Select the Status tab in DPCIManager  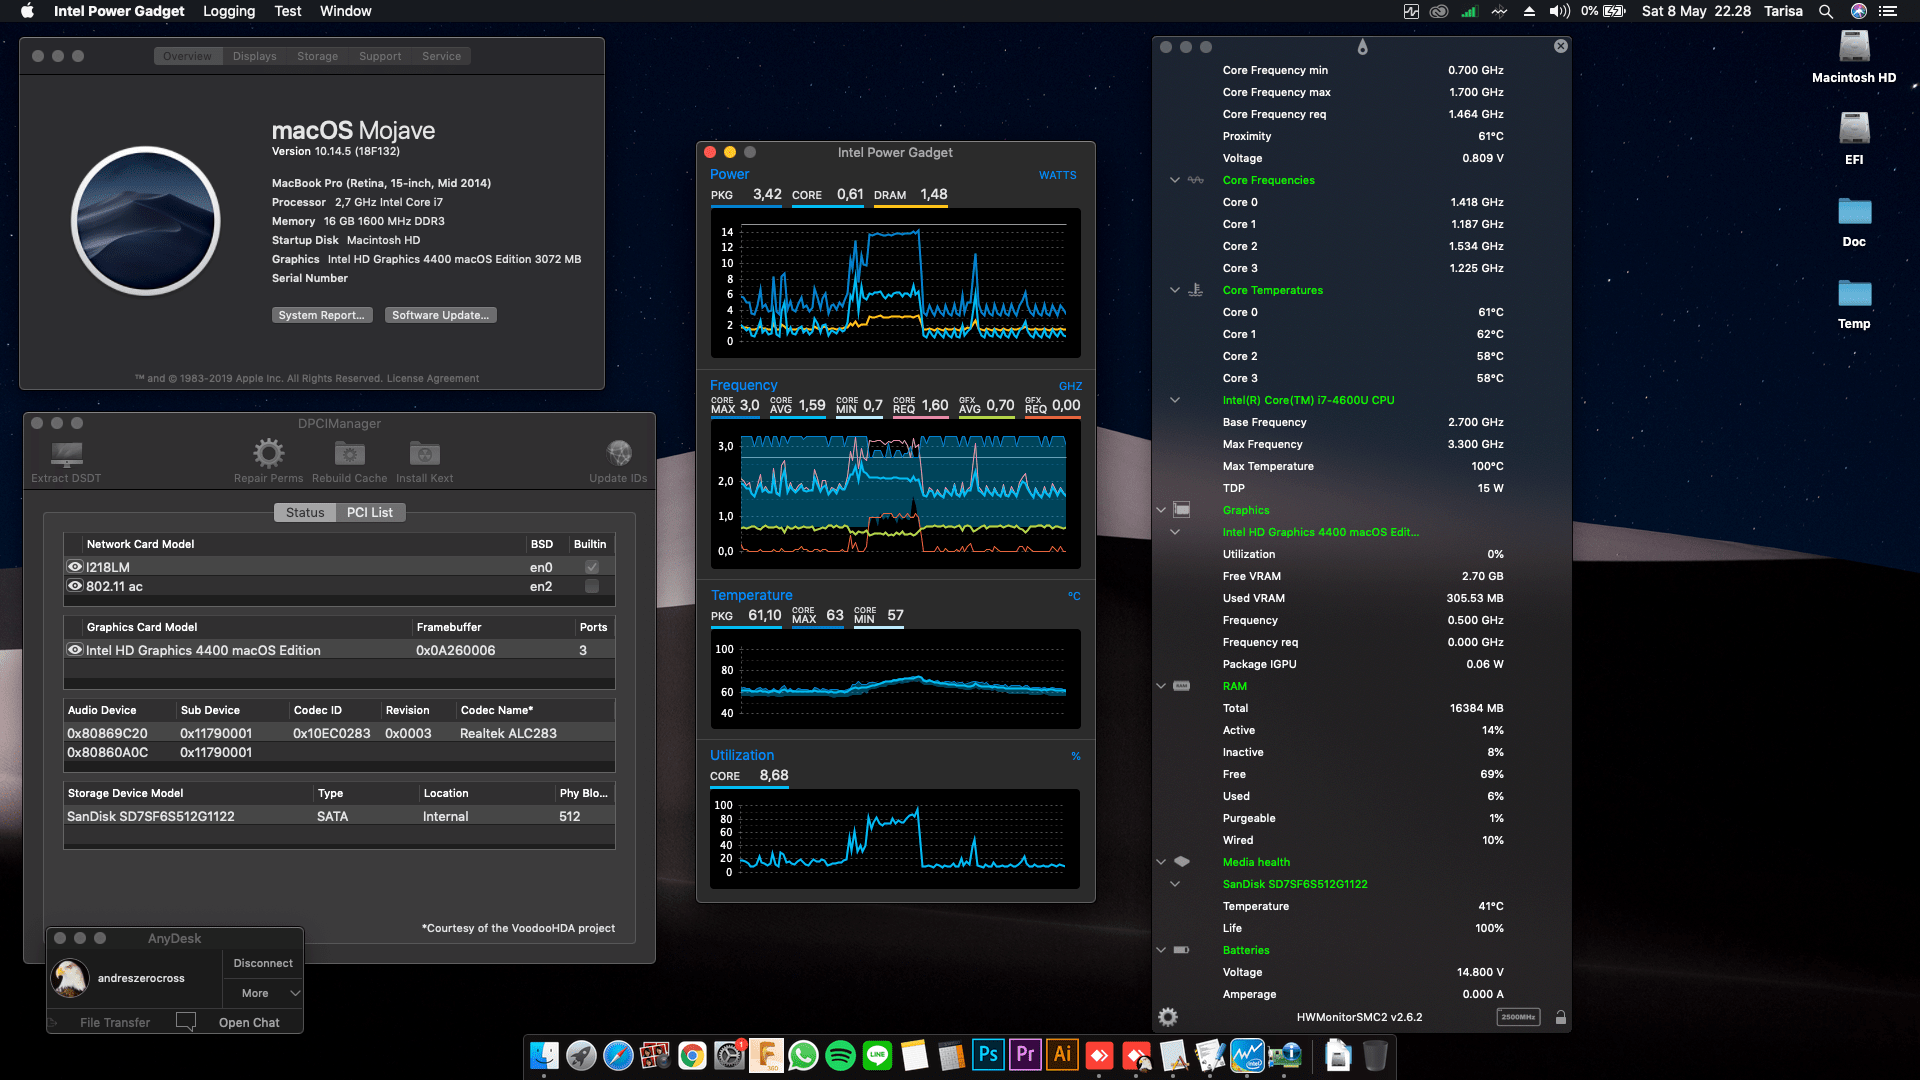(x=305, y=512)
